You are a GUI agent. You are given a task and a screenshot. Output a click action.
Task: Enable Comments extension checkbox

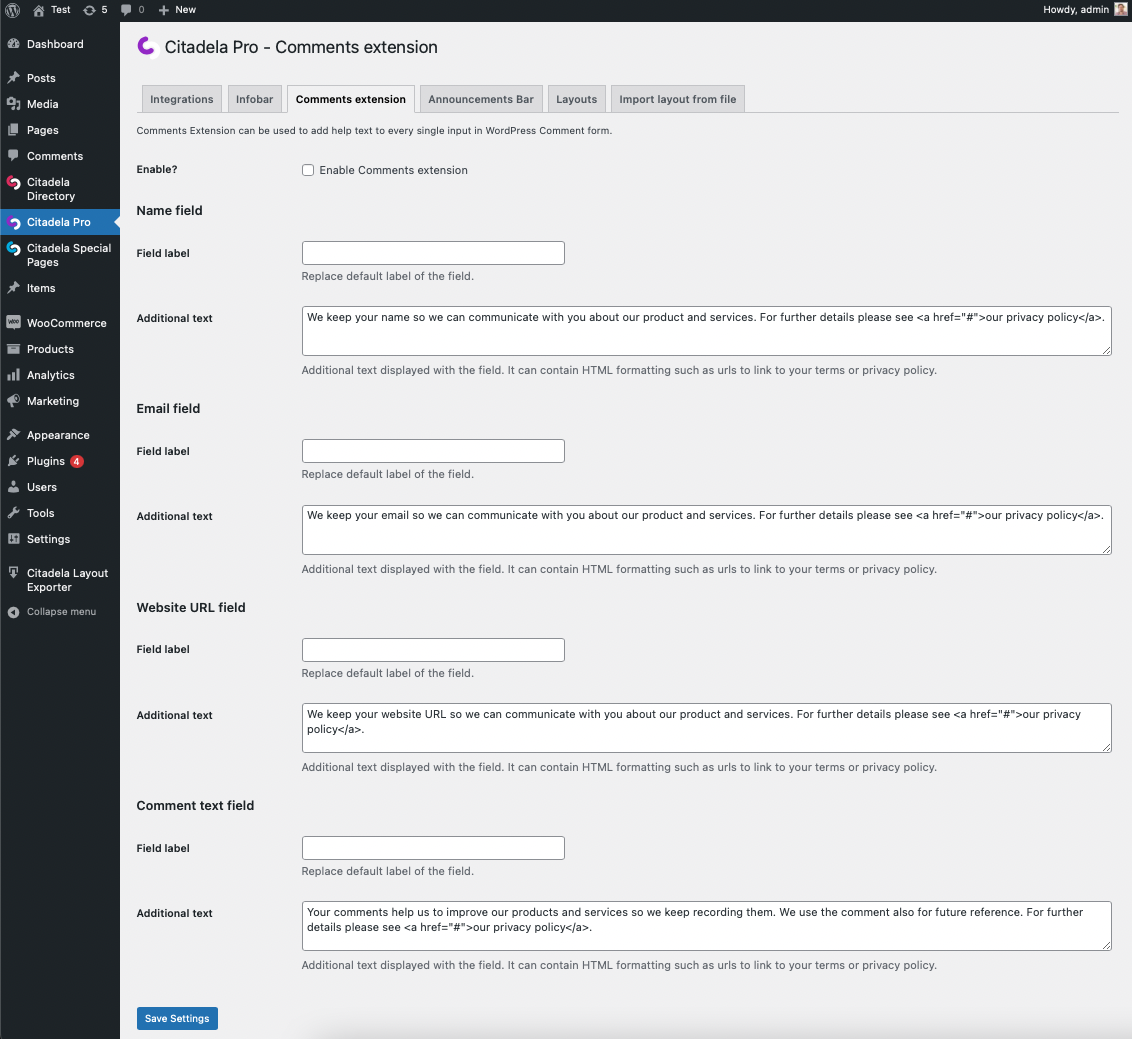[x=308, y=170]
